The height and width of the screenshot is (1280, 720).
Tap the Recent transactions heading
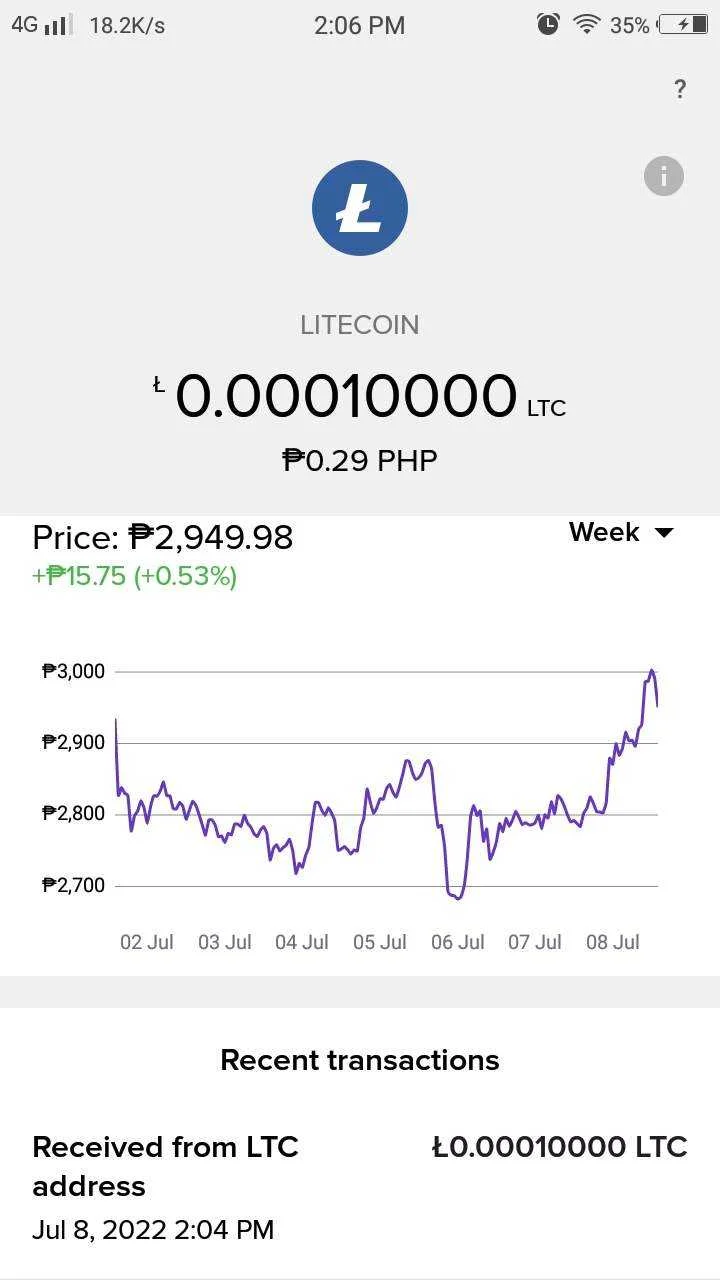click(x=360, y=1060)
